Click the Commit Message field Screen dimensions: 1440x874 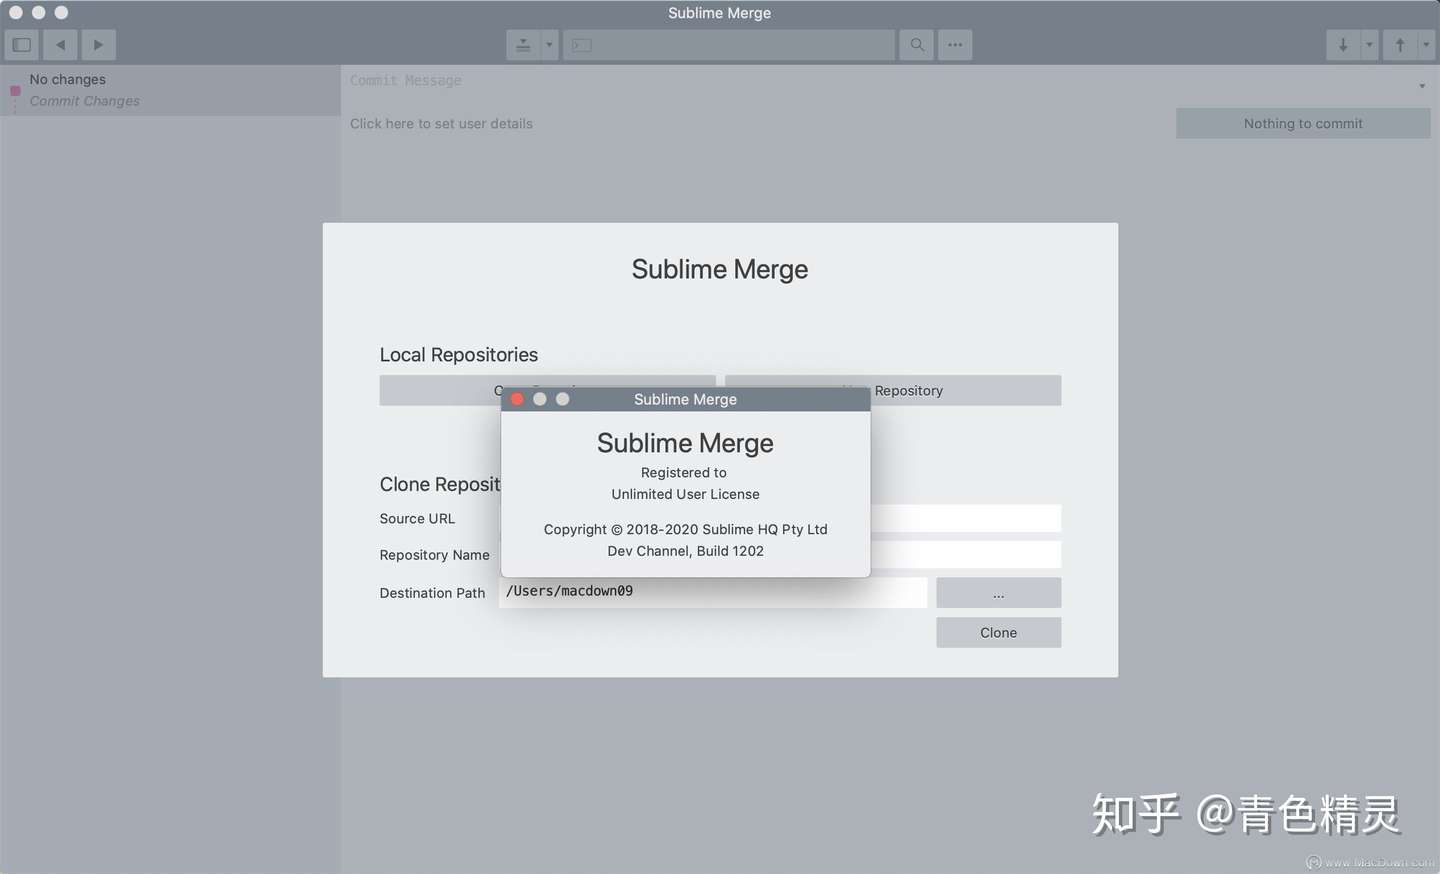(x=880, y=81)
